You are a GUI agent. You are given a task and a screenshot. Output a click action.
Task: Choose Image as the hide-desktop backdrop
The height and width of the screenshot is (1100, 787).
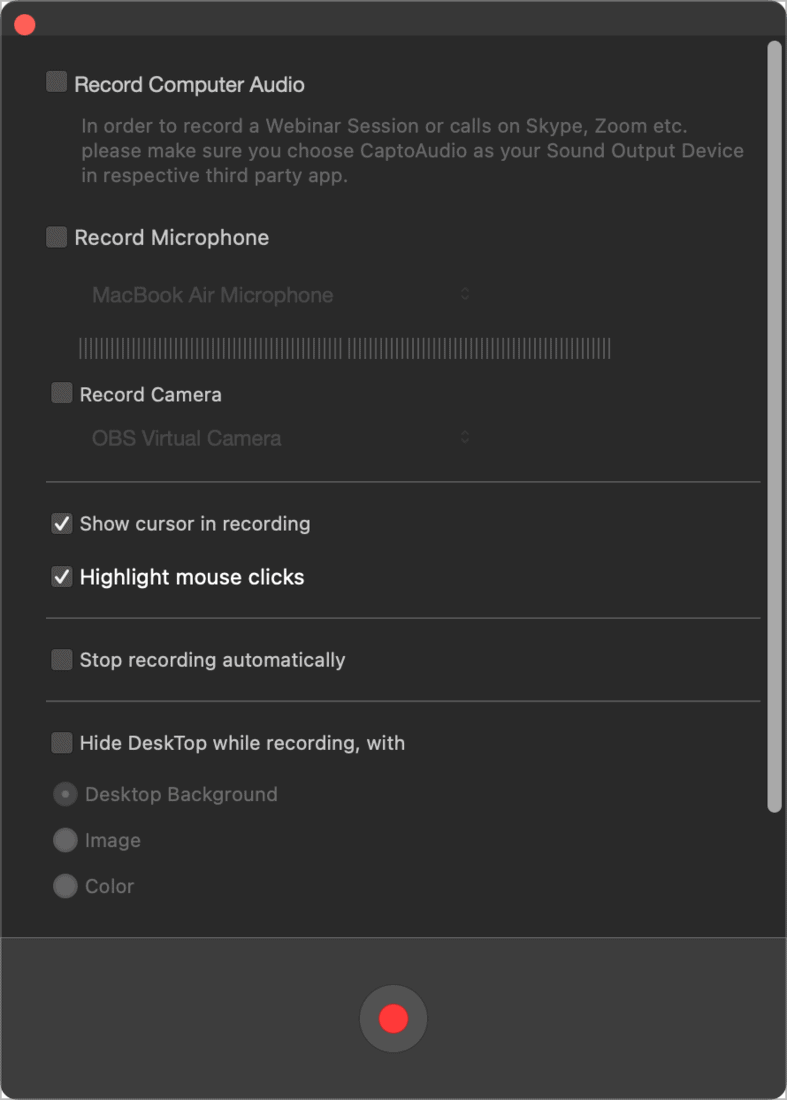tap(65, 840)
